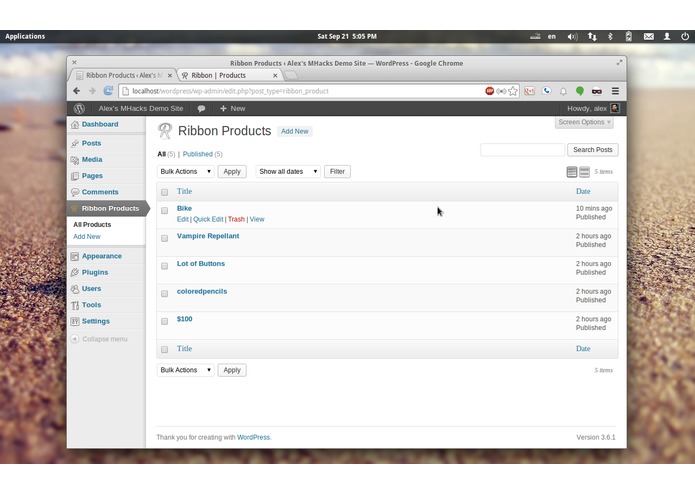Click the Add New submenu under Ribbon Products

[87, 237]
